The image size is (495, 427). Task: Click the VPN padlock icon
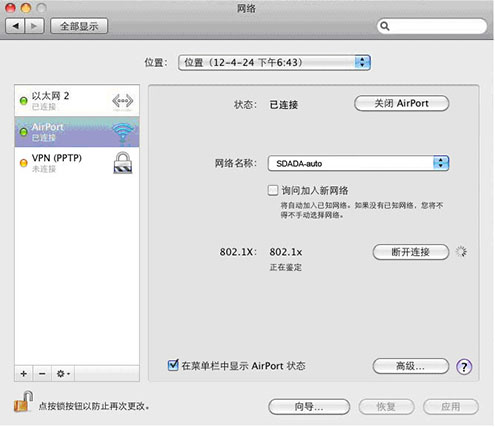click(123, 163)
